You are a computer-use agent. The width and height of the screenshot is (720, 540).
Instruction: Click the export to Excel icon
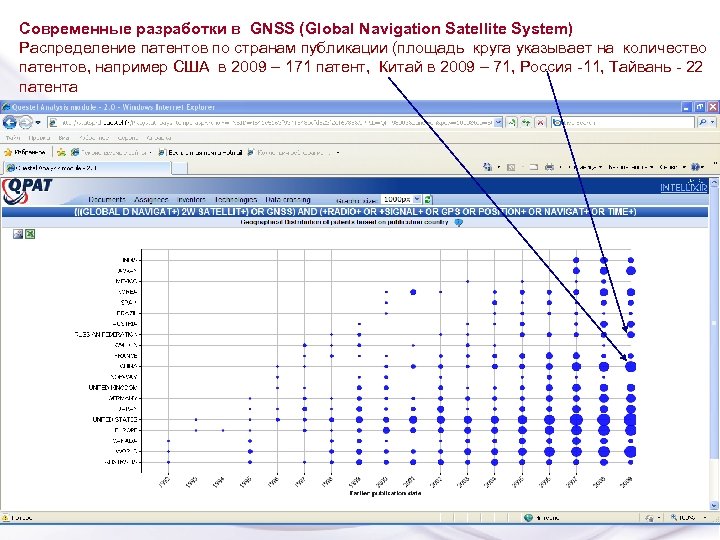click(x=30, y=234)
